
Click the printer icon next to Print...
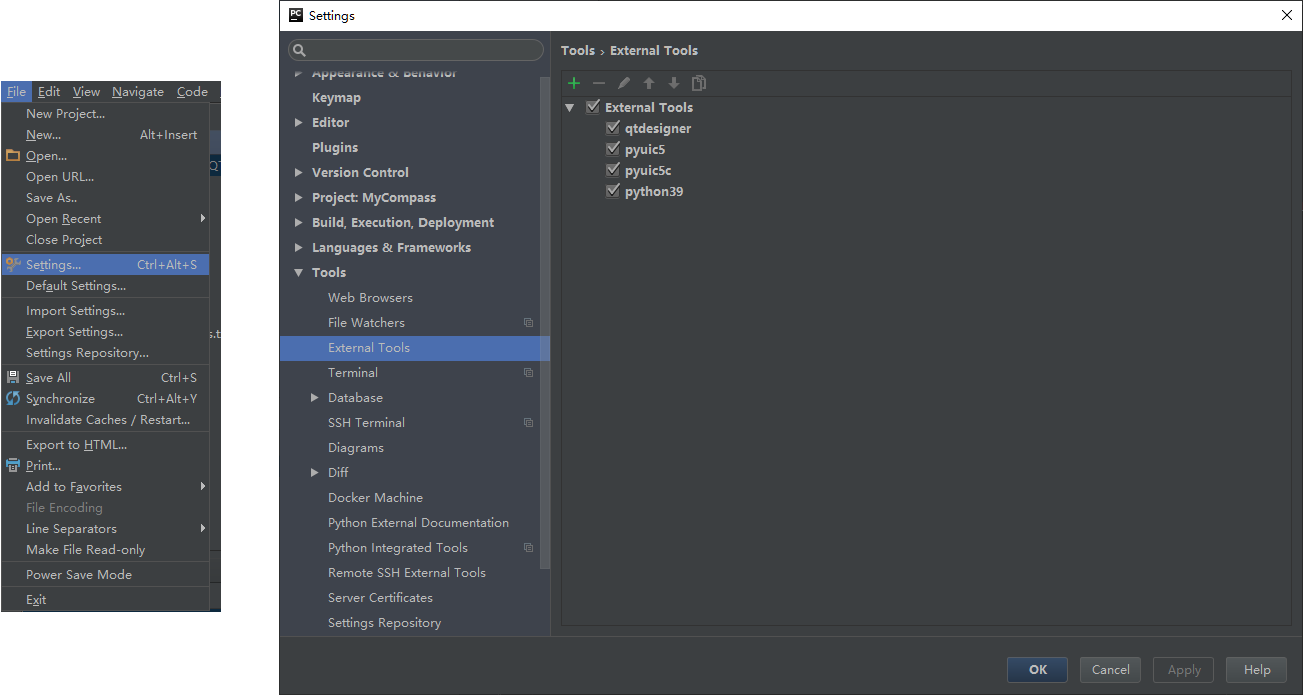tap(13, 466)
